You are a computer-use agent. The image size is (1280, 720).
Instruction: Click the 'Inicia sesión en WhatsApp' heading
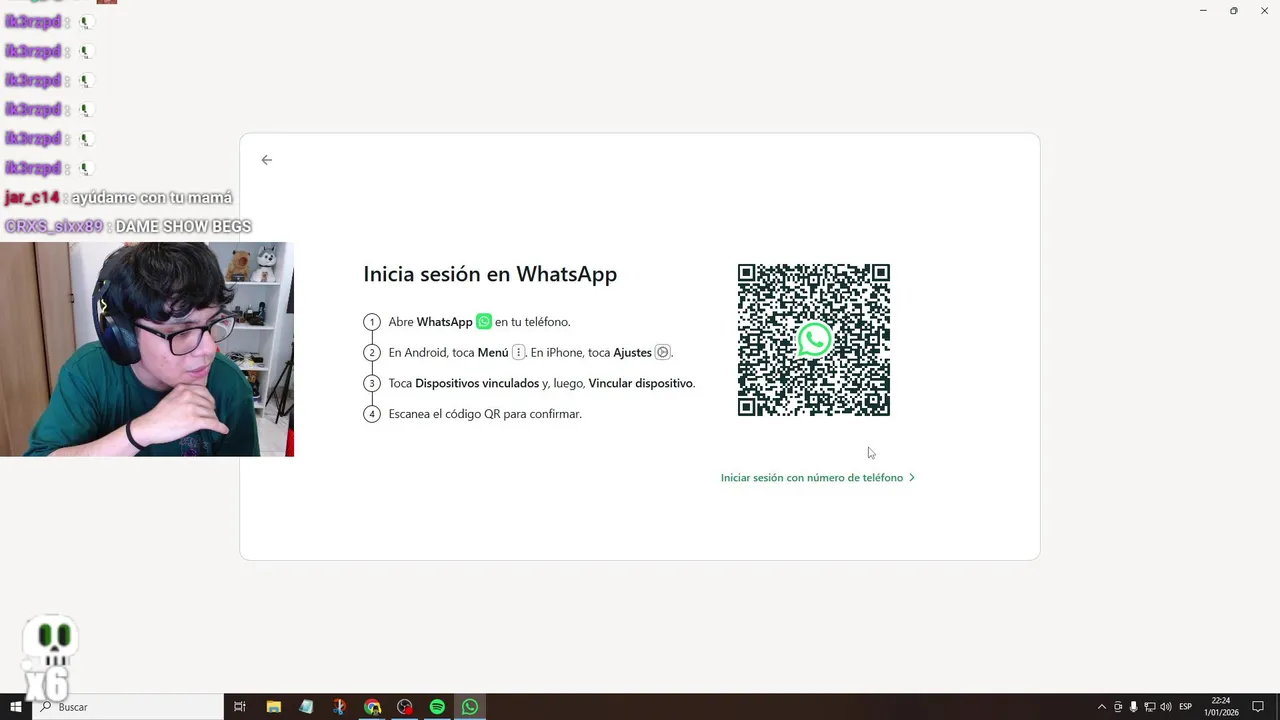click(x=490, y=274)
